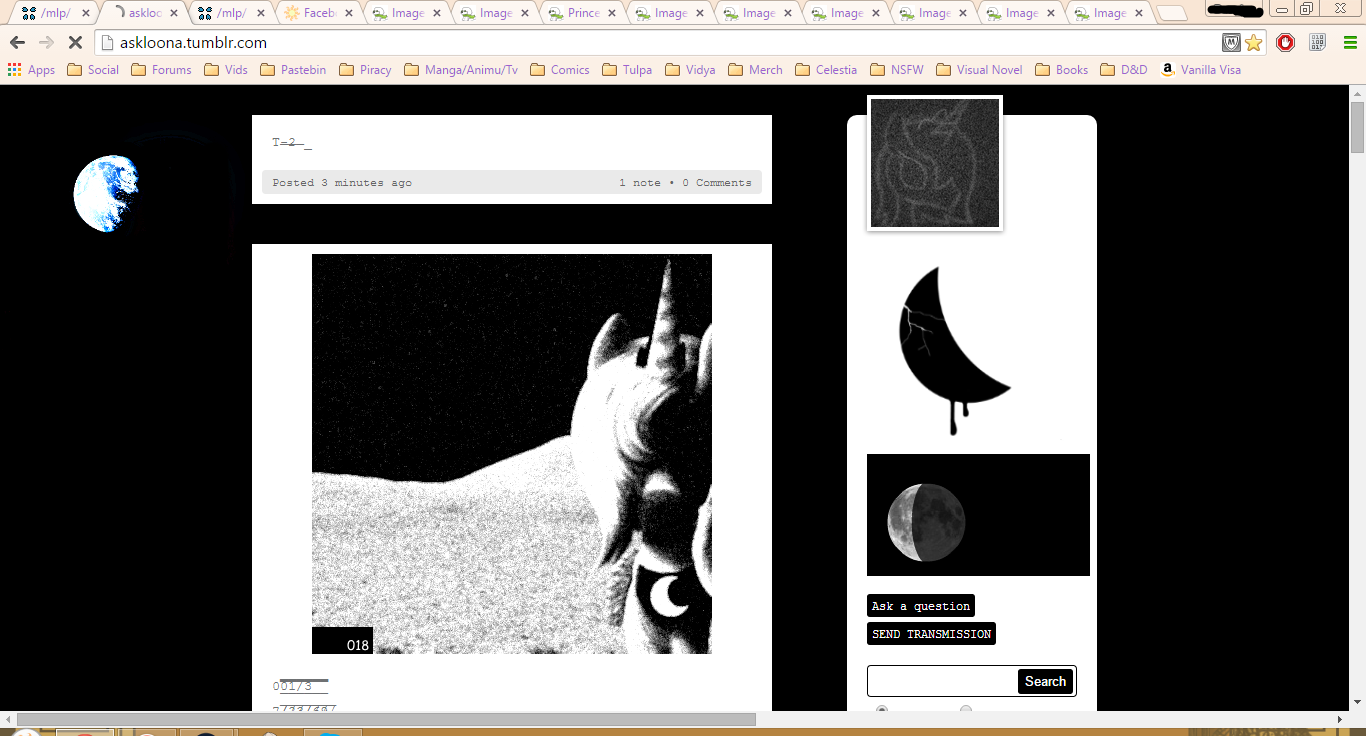Screen dimensions: 1366x736
Task: Click the Search button
Action: (1045, 681)
